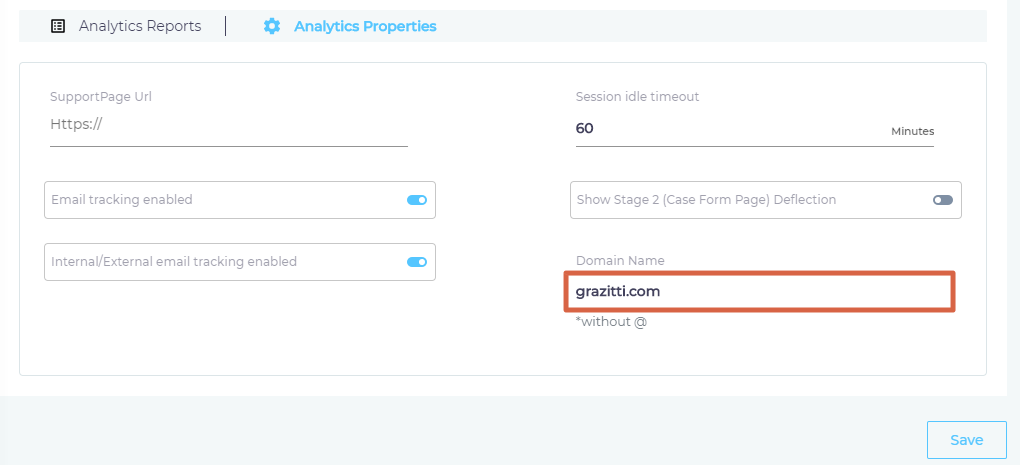The image size is (1020, 465).
Task: Click the Session idle timeout label
Action: tap(638, 97)
